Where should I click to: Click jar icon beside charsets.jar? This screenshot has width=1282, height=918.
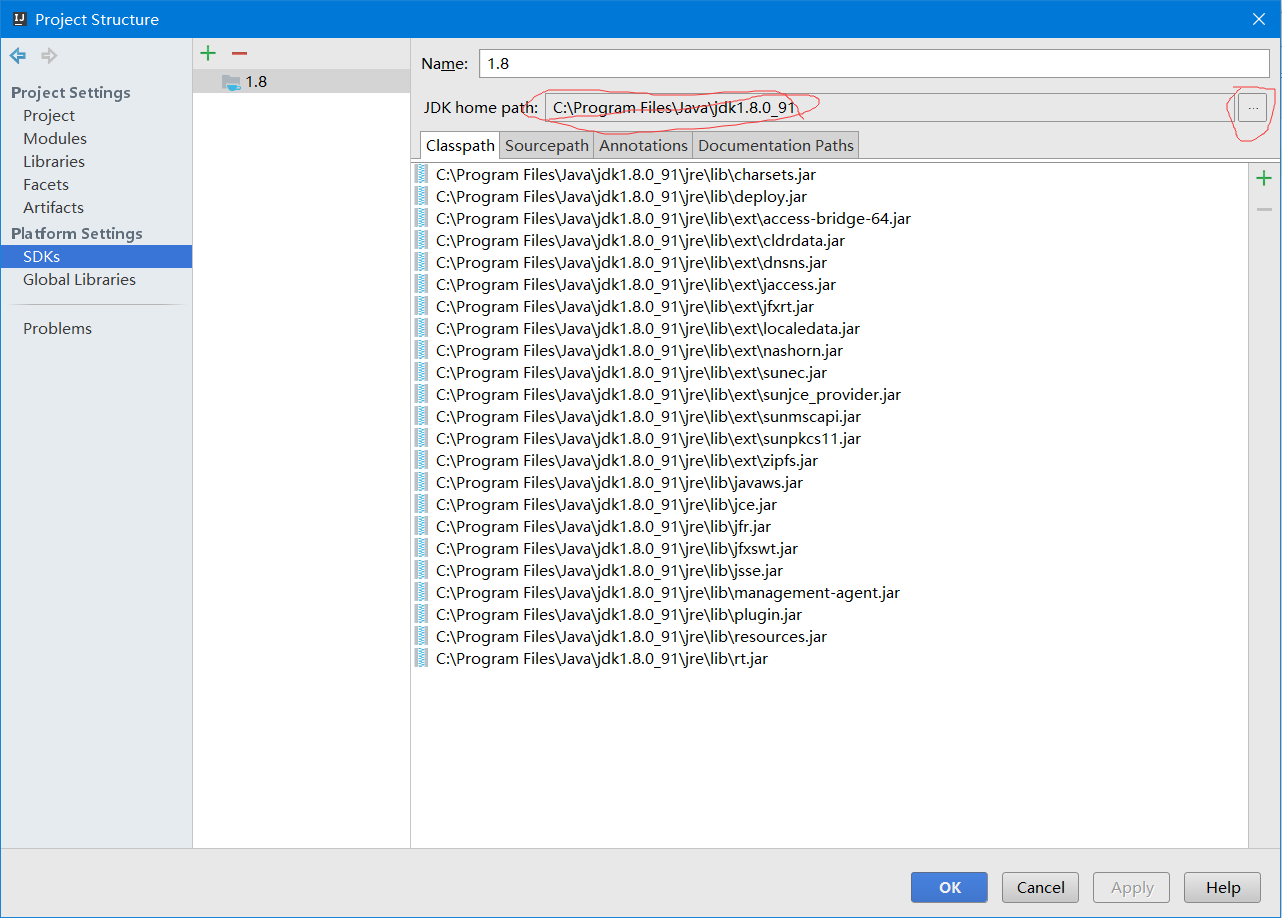click(x=421, y=174)
